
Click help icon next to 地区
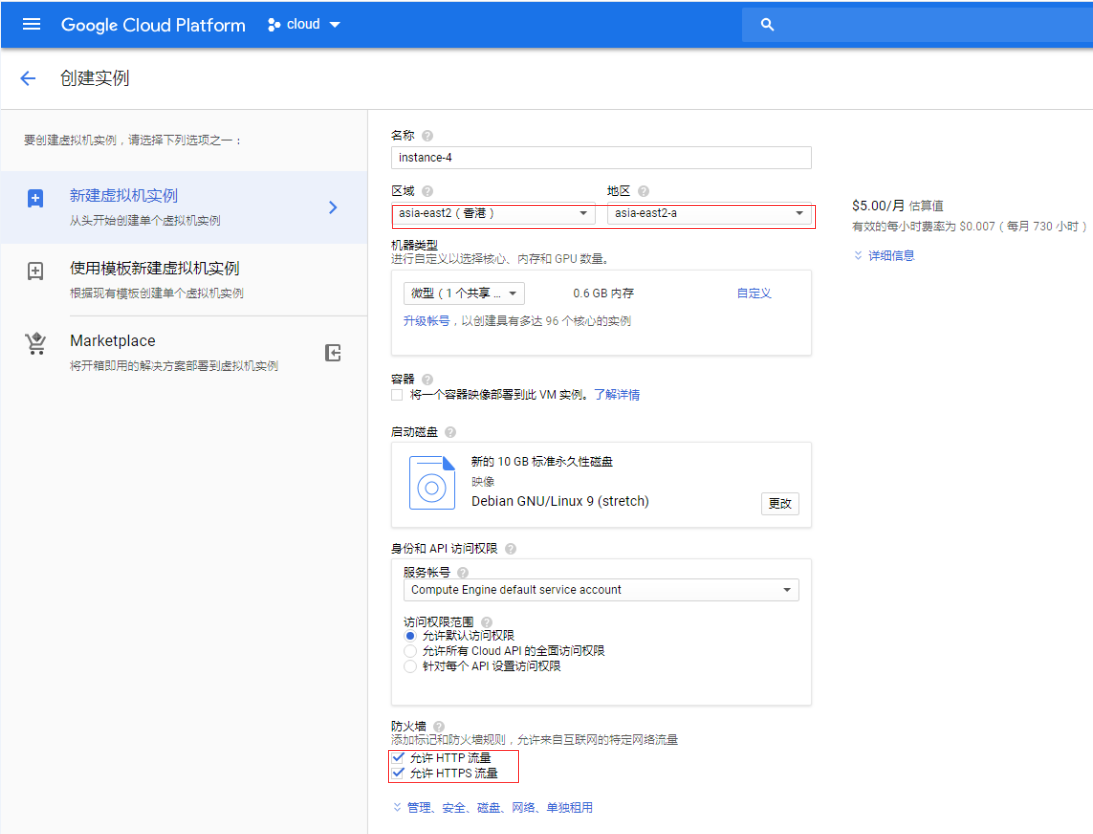(643, 191)
